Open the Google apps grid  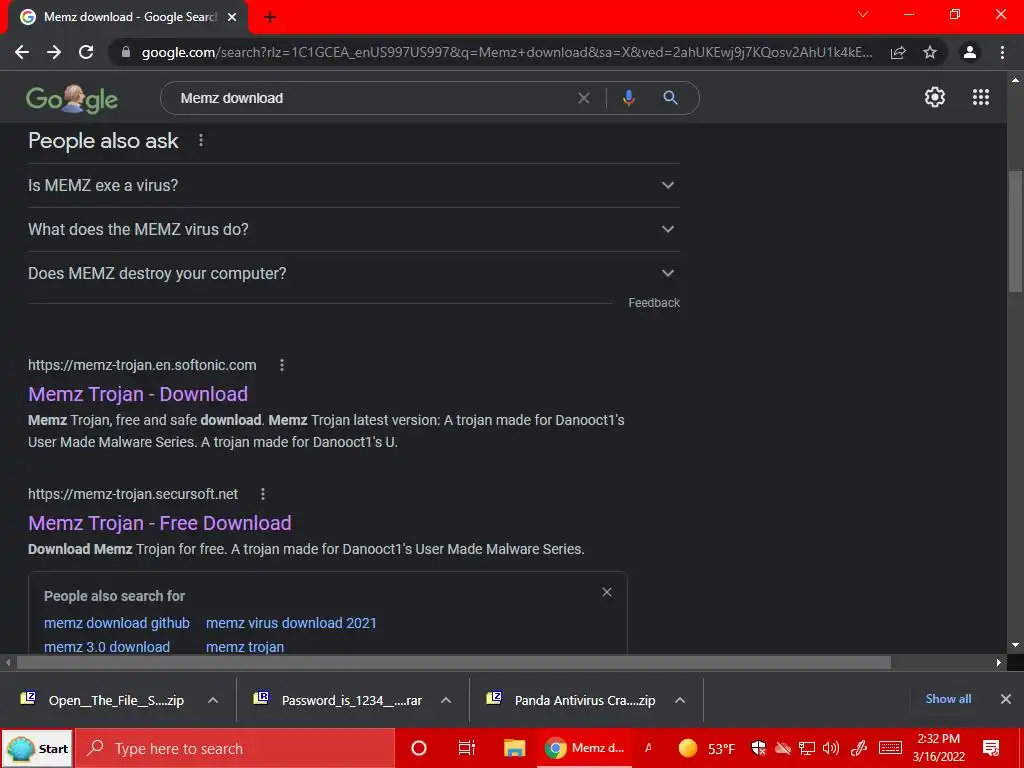(981, 97)
